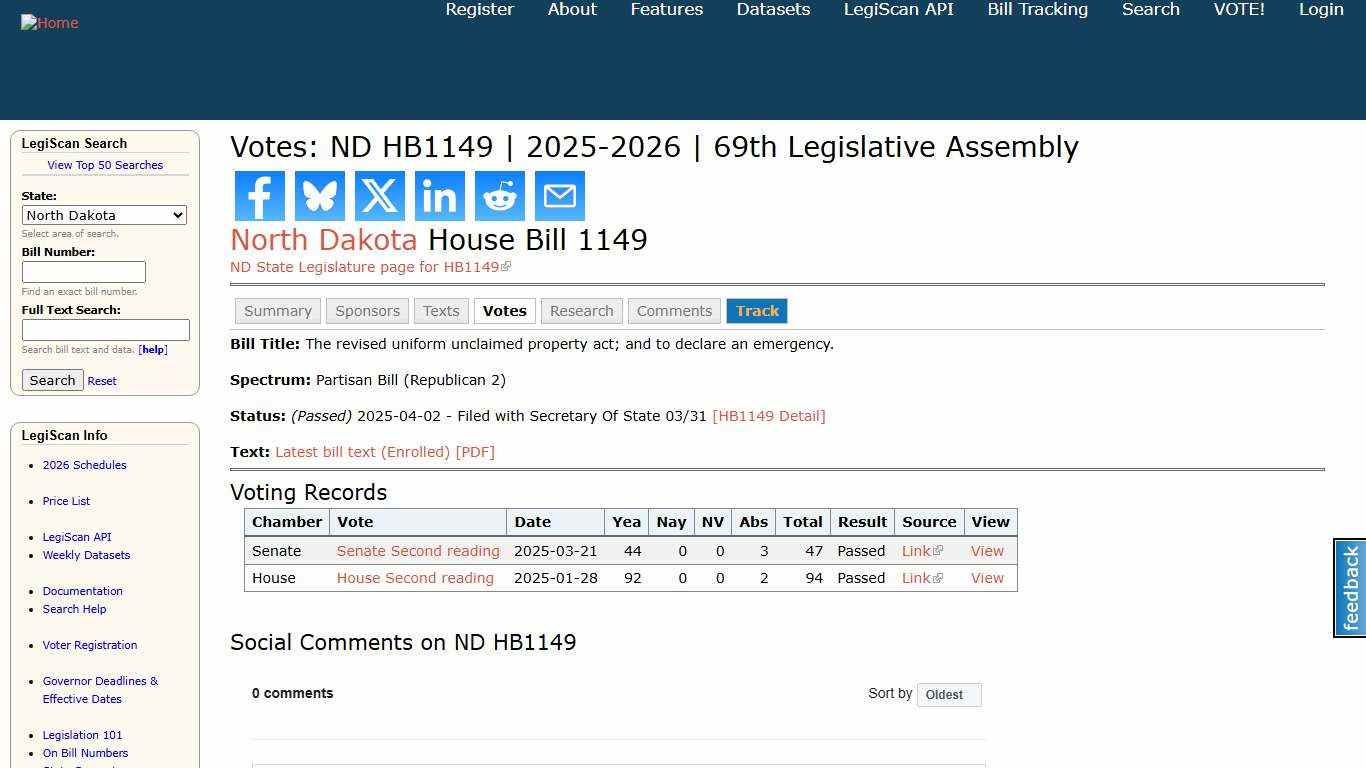Click inside the Bill Number field
The height and width of the screenshot is (768, 1366).
pyautogui.click(x=83, y=271)
